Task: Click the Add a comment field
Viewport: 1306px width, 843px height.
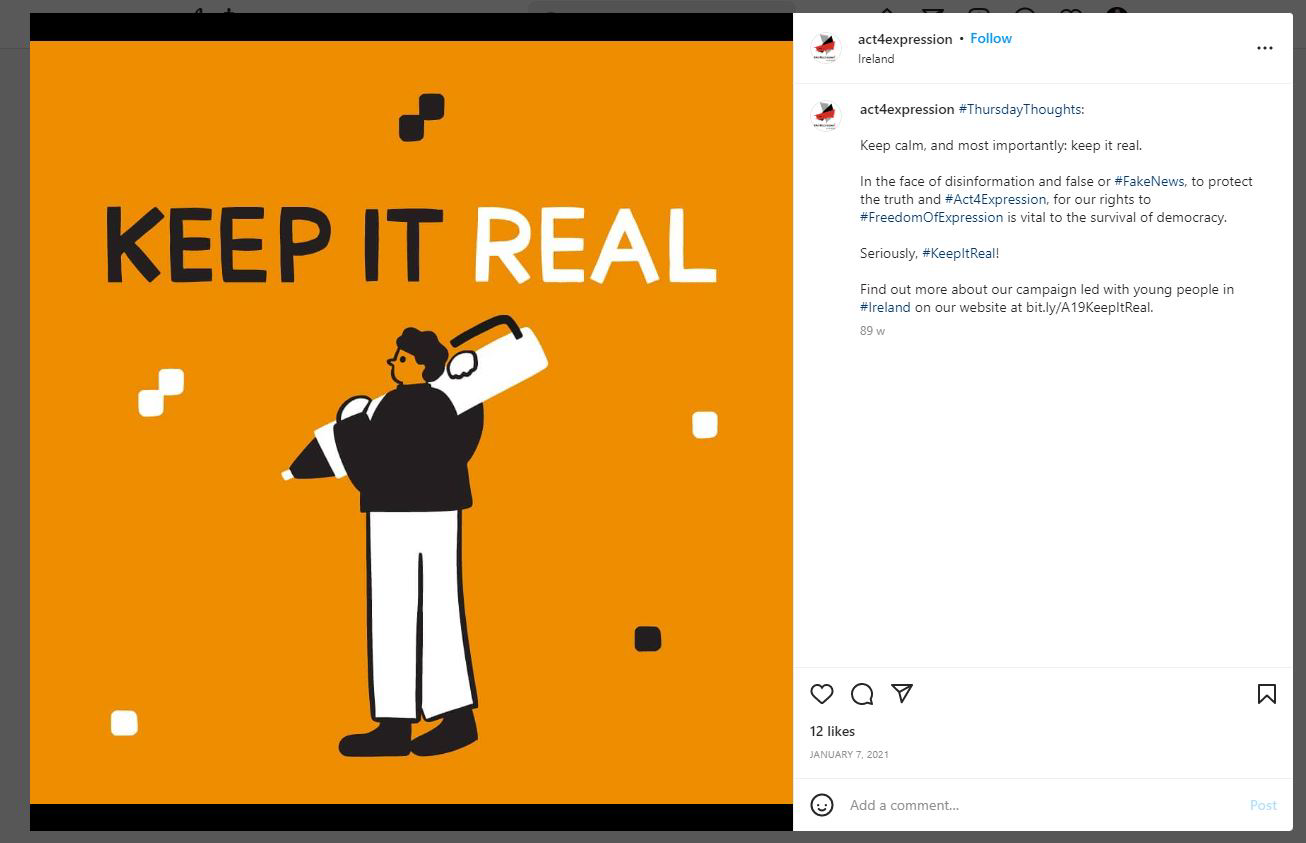Action: click(1040, 805)
